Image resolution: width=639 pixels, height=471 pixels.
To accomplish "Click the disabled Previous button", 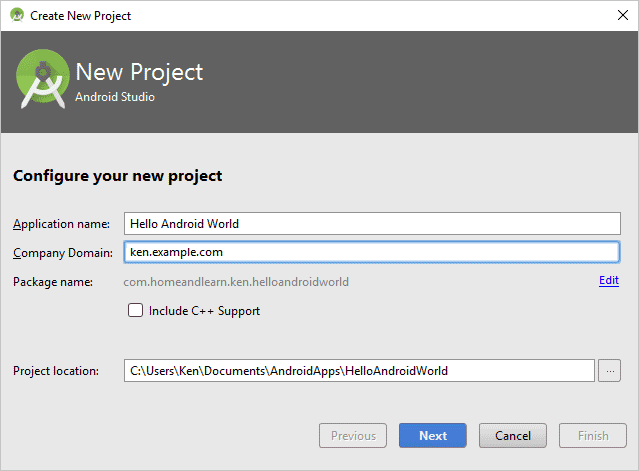I will click(x=353, y=436).
